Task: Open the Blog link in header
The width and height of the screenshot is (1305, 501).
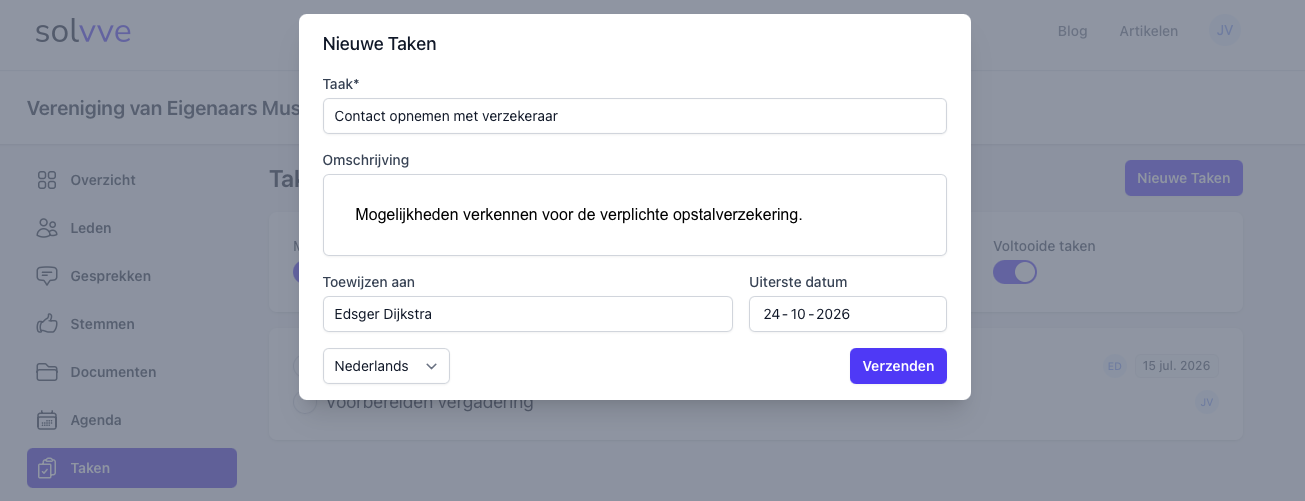Action: [x=1072, y=31]
